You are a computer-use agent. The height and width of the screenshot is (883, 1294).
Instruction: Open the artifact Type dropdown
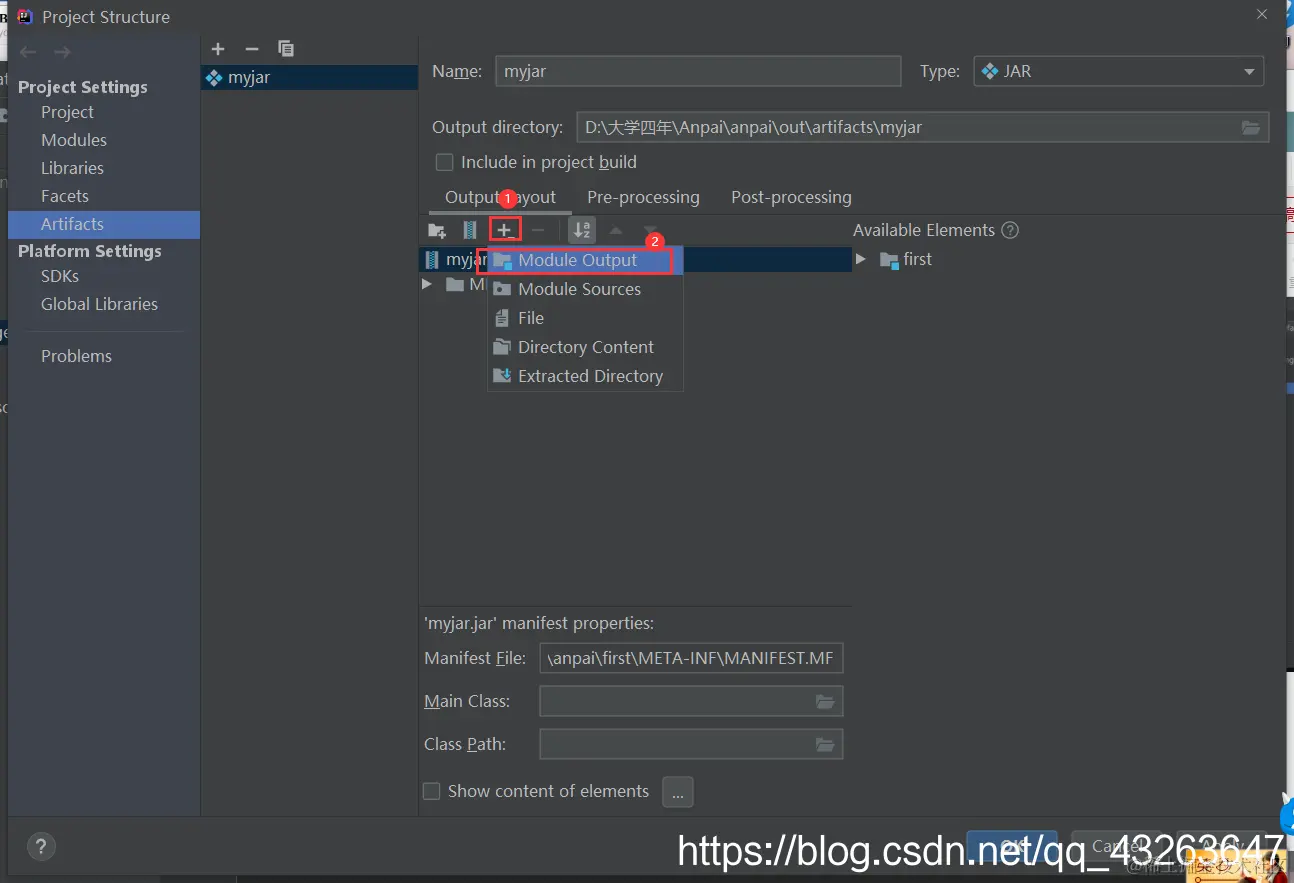click(x=1118, y=71)
